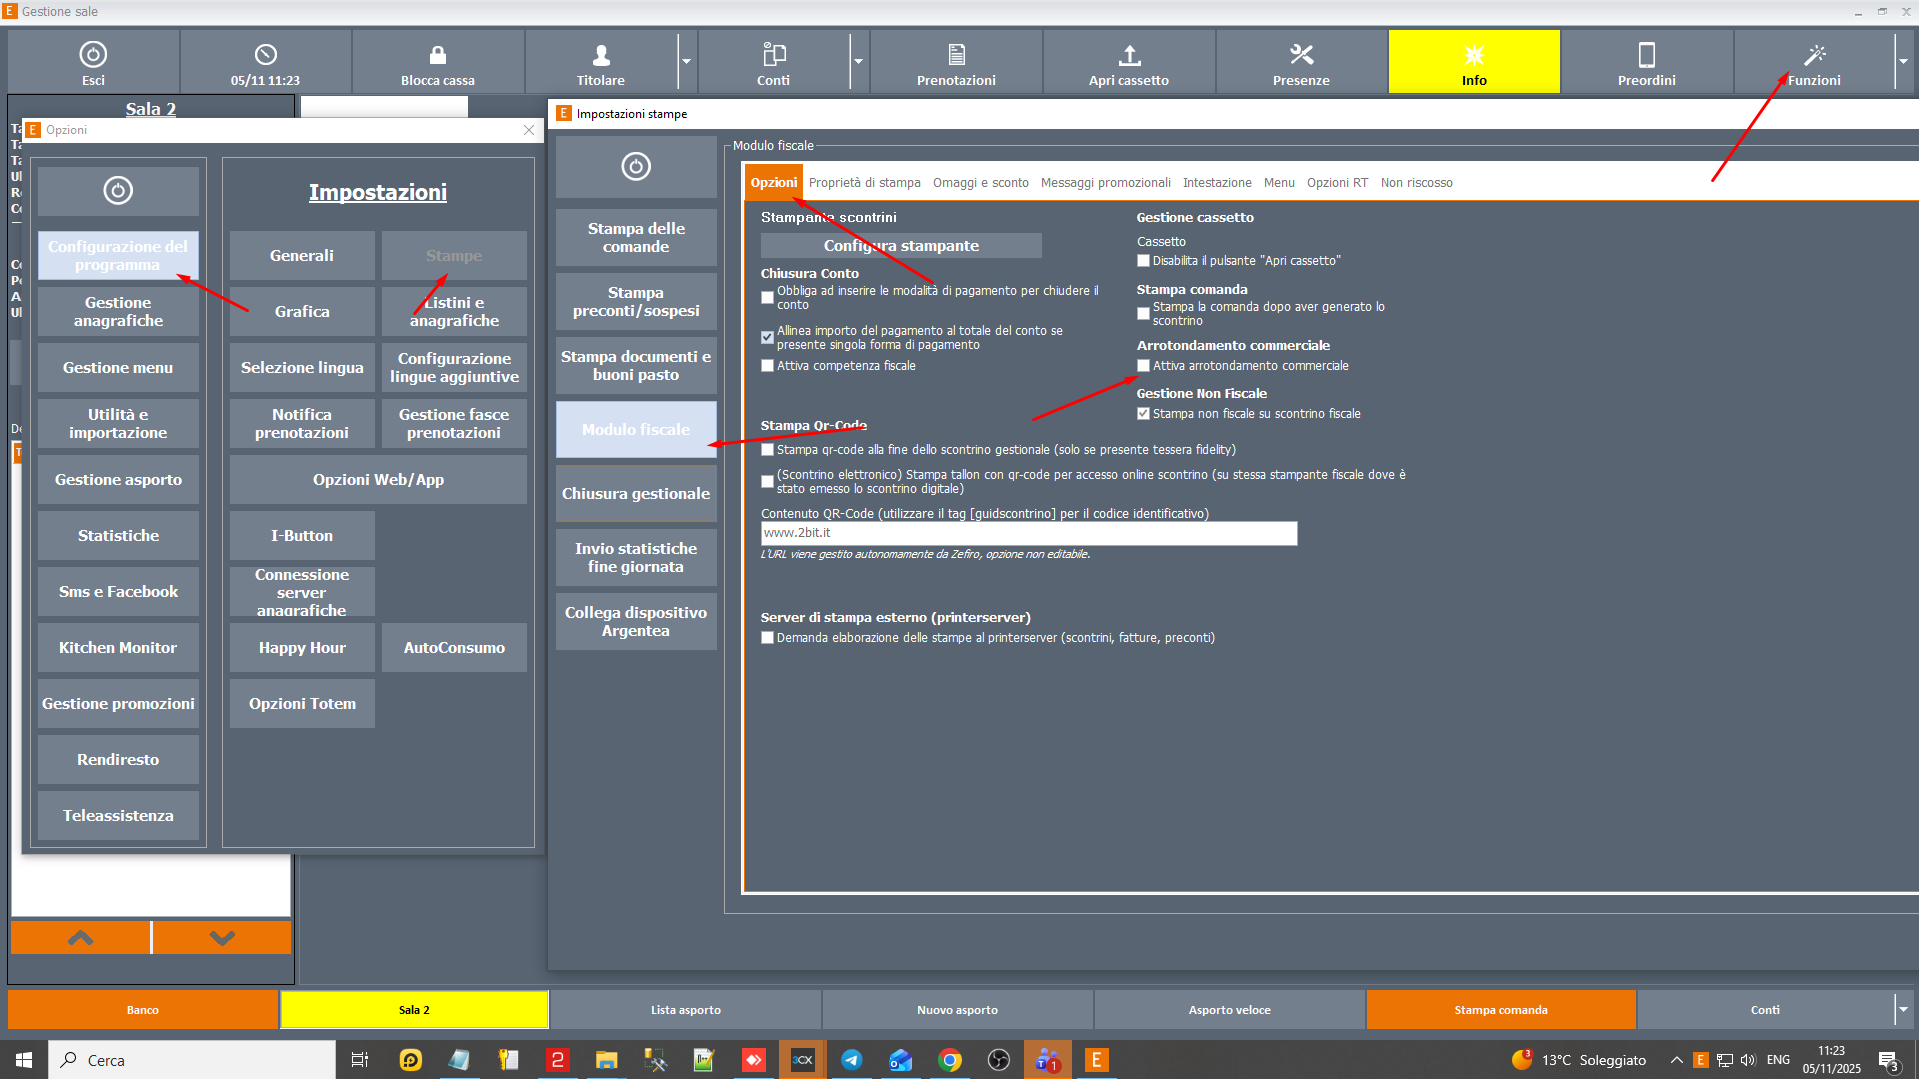
Task: Click the Blocca cassa padlock icon
Action: [x=437, y=55]
